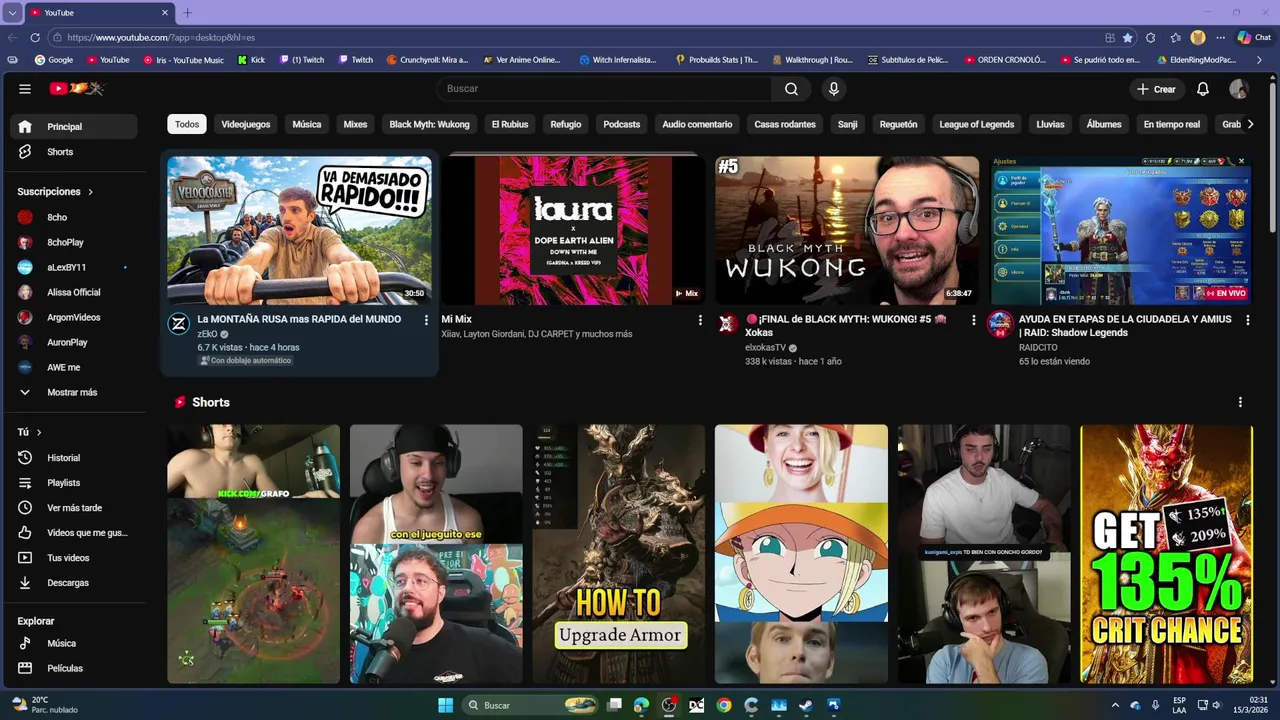Open Descargas in the sidebar
This screenshot has width=1280, height=720.
pyautogui.click(x=74, y=583)
